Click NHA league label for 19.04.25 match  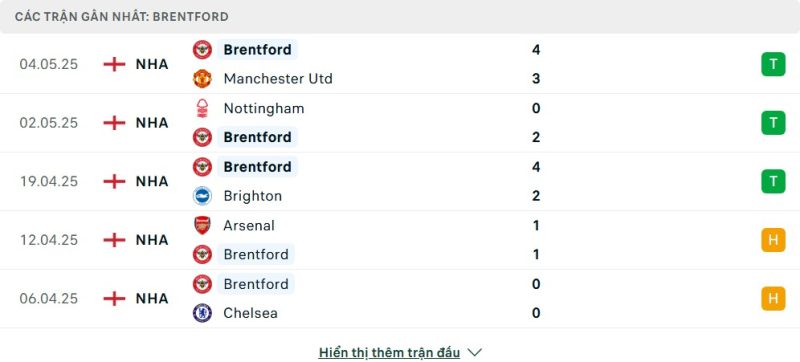[x=152, y=182]
